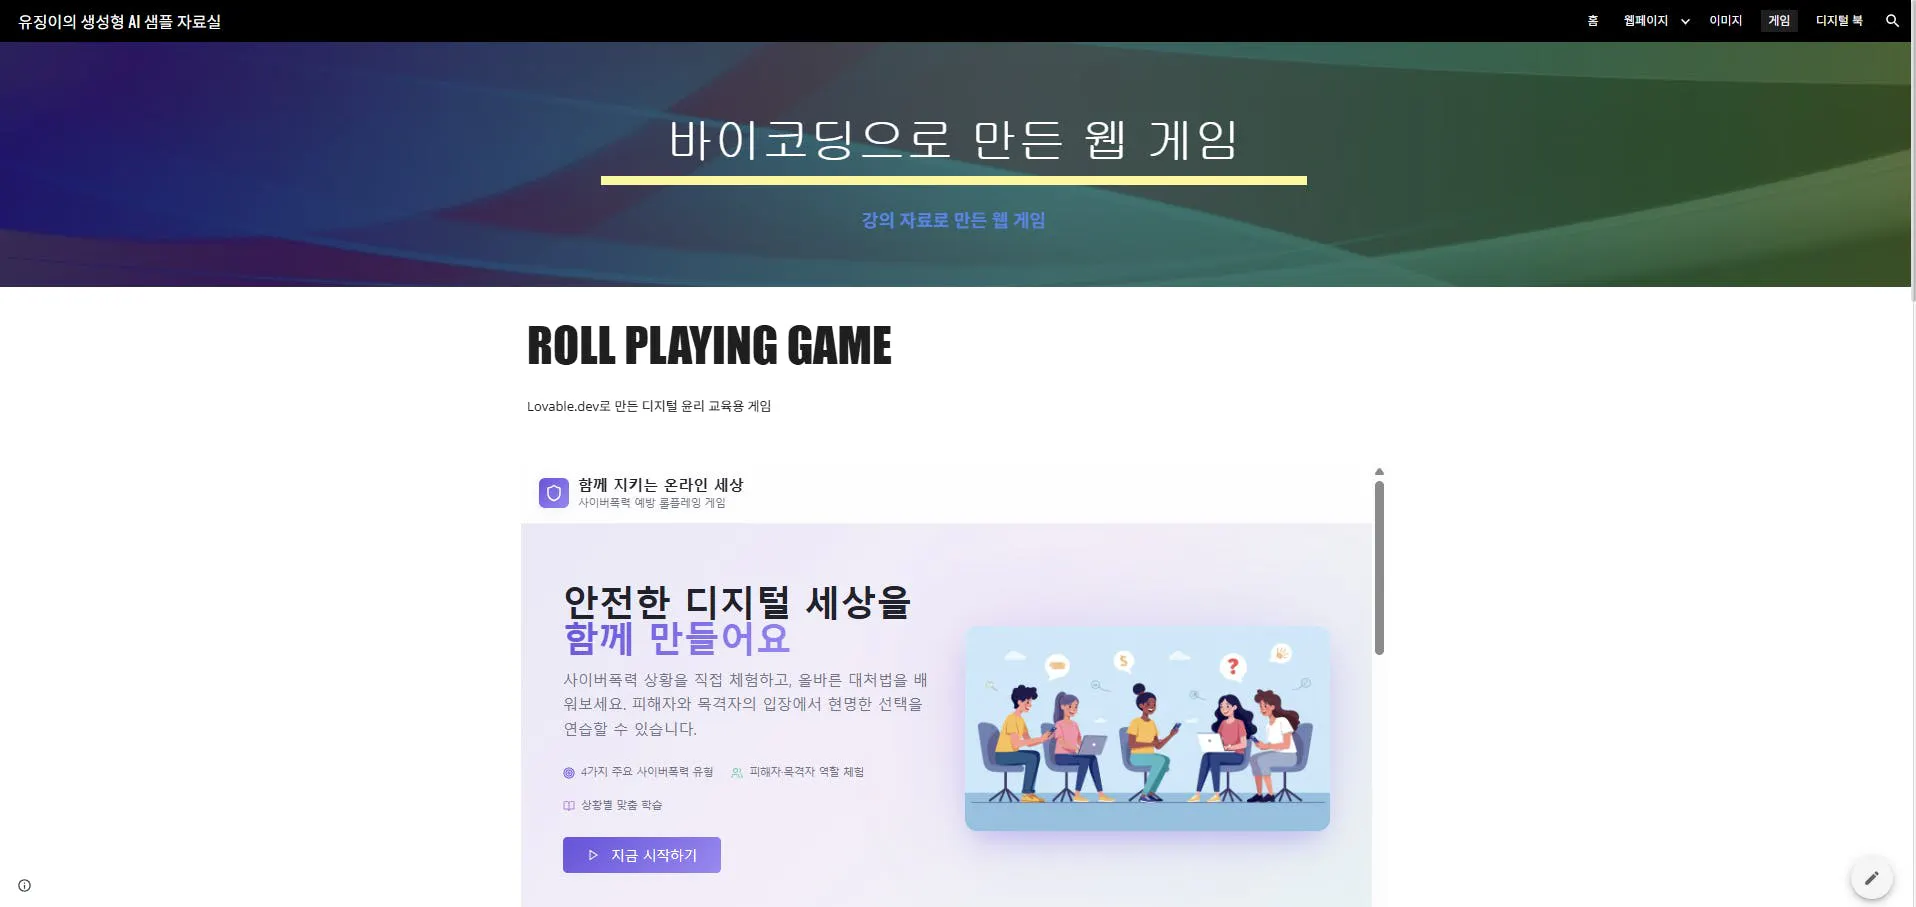1916x907 pixels.
Task: Select the 게임 navigation tab
Action: click(x=1779, y=20)
